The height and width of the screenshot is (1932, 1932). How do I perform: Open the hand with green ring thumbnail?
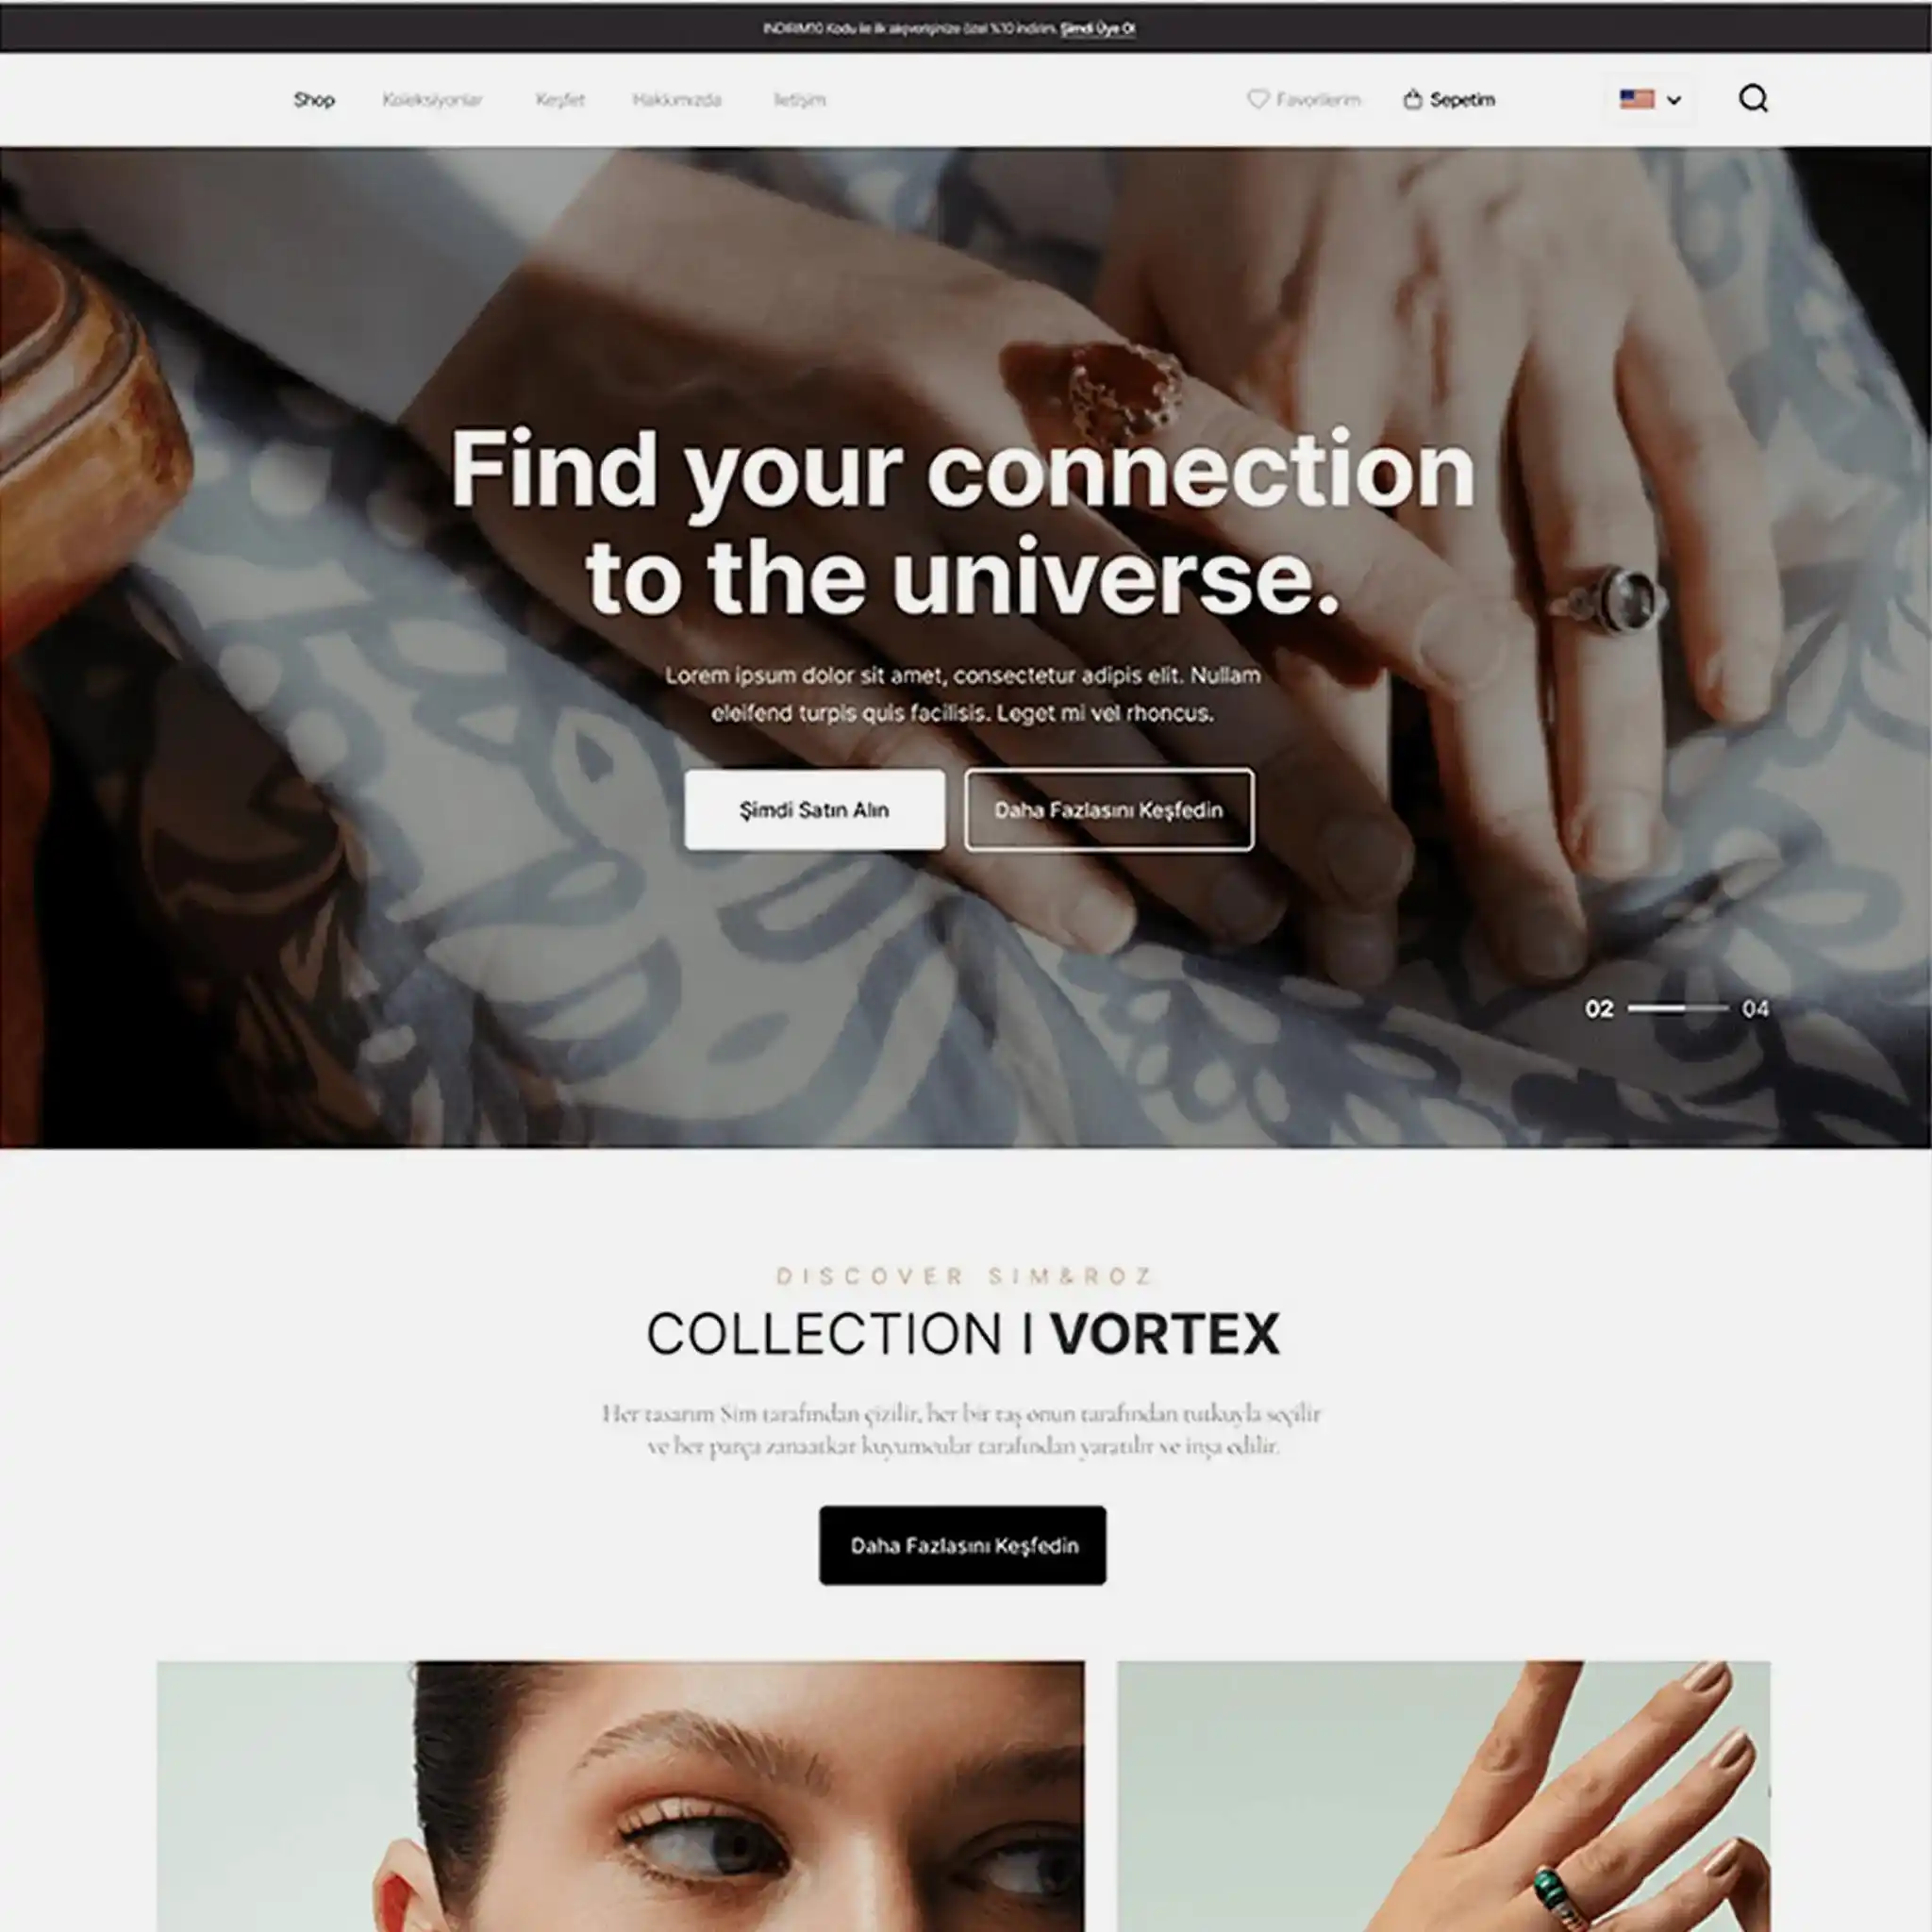coord(1444,1796)
